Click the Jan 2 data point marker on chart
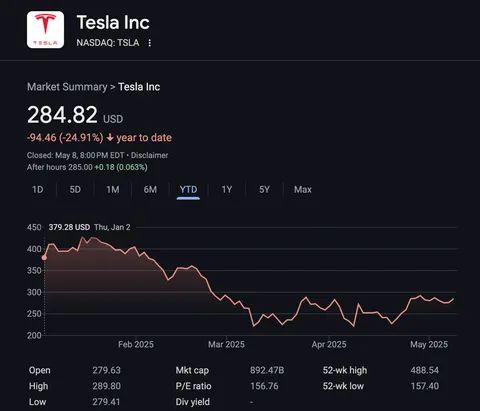The image size is (480, 411). point(44,258)
